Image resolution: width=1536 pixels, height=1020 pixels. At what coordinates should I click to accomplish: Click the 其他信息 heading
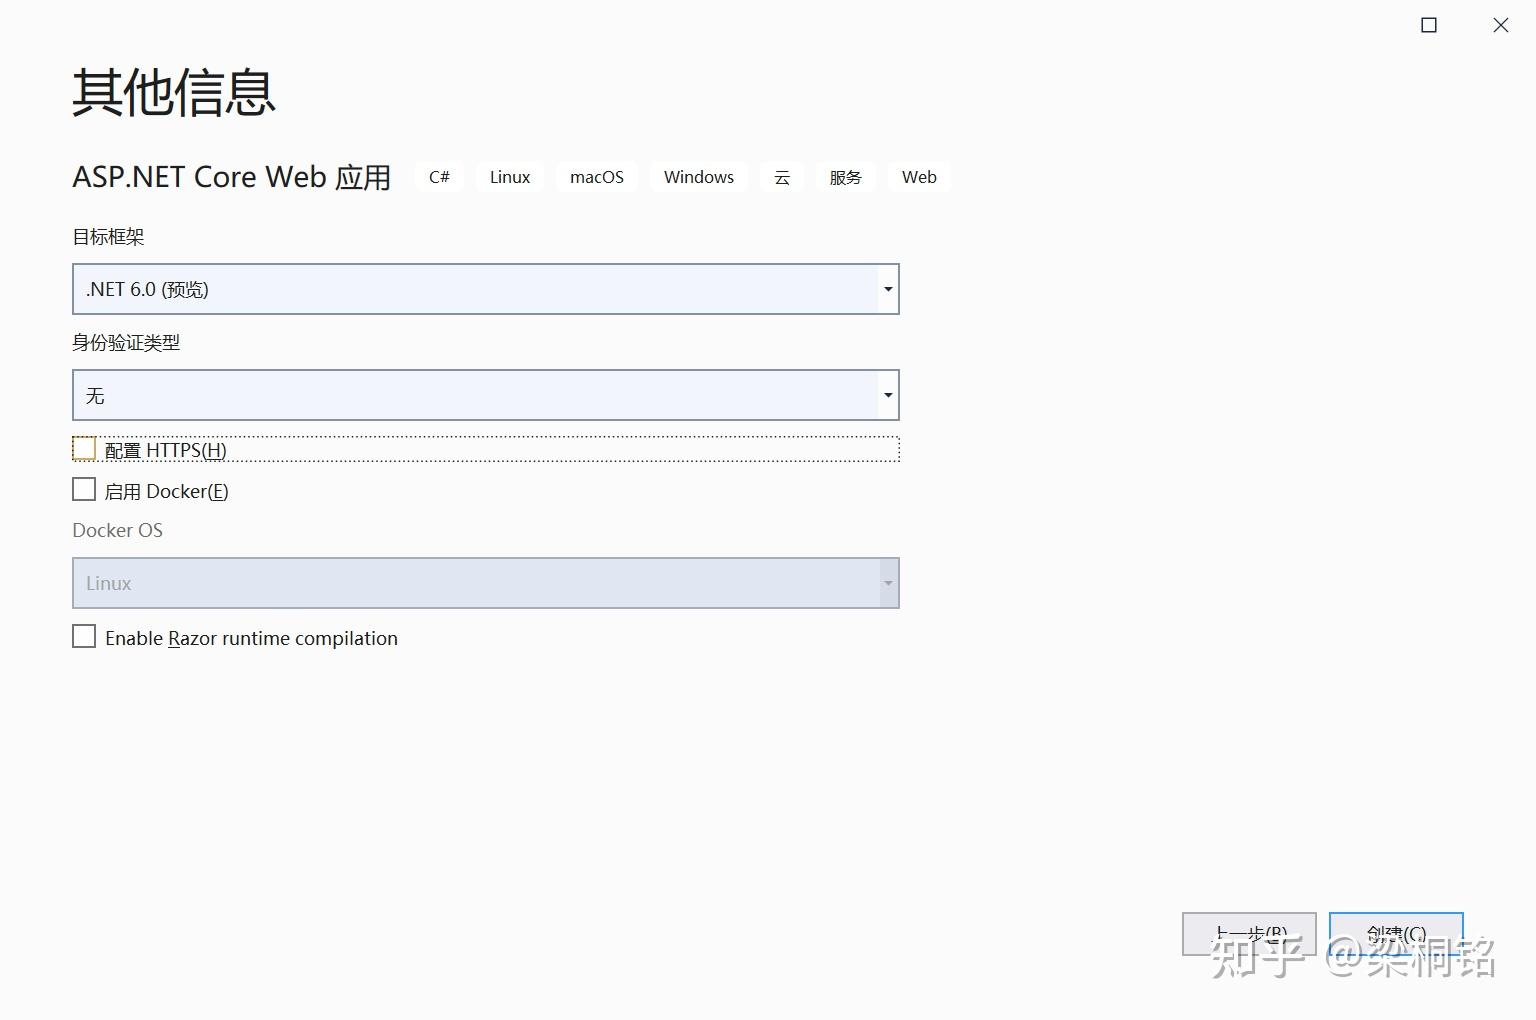pos(174,93)
